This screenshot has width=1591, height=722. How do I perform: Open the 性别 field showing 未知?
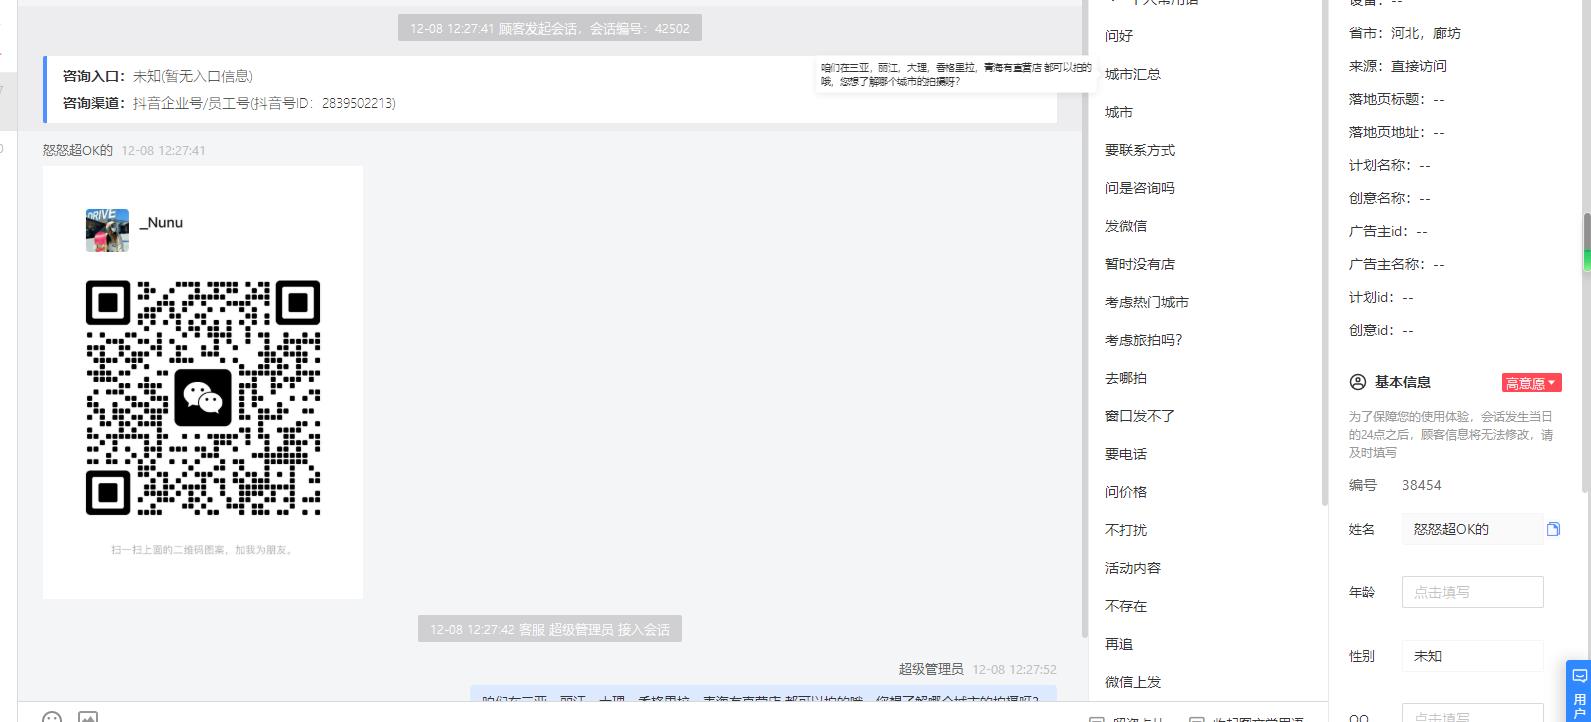click(1472, 656)
